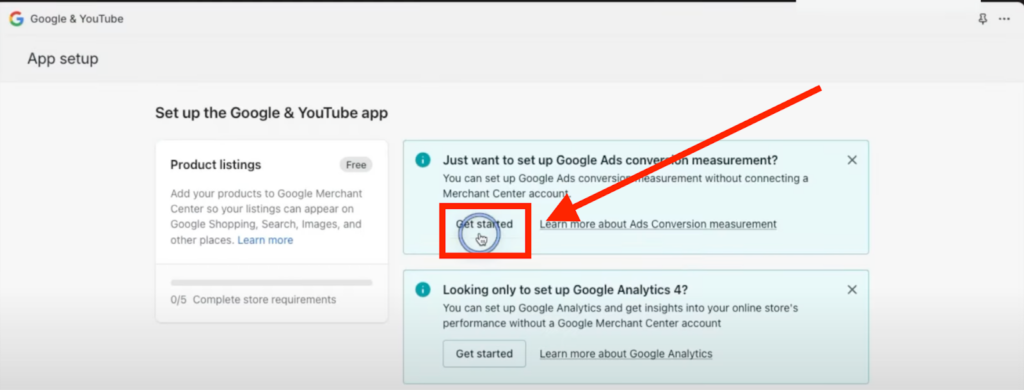Image resolution: width=1024 pixels, height=390 pixels.
Task: Dismiss the Google Ads conversion measurement banner
Action: coord(852,160)
